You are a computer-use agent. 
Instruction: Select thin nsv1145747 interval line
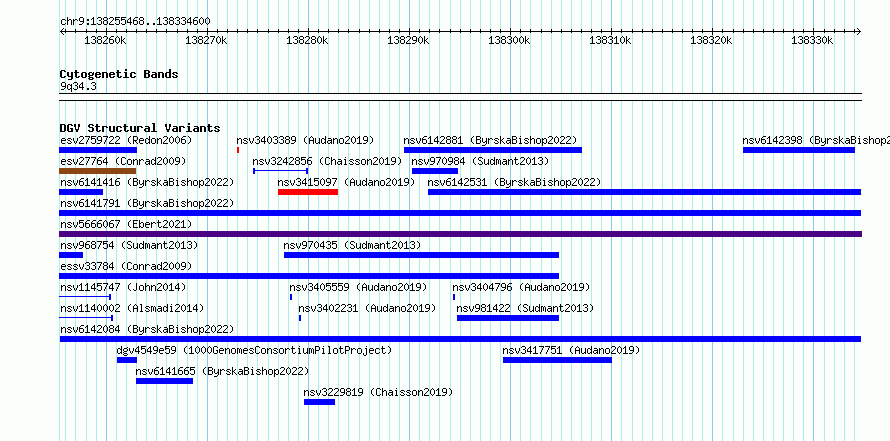tap(85, 297)
